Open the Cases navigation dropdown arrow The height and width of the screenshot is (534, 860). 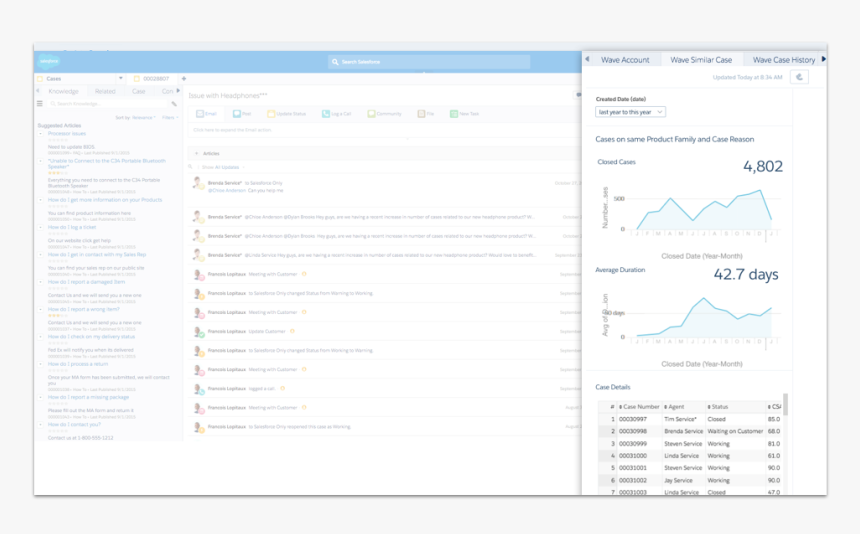click(121, 78)
